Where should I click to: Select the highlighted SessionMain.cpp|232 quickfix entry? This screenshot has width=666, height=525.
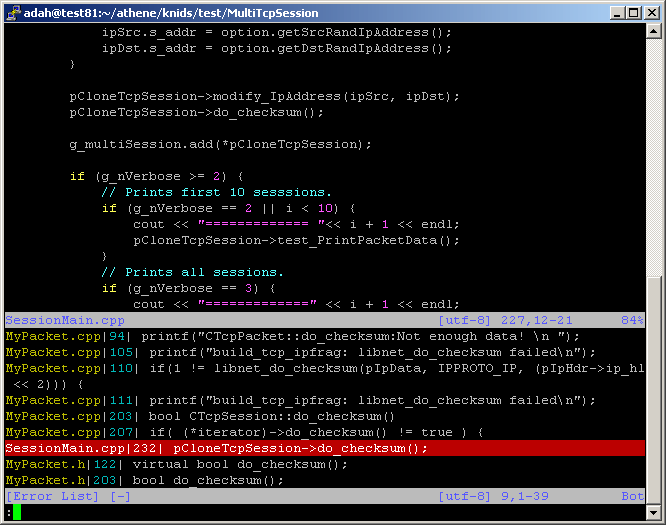tap(325, 448)
